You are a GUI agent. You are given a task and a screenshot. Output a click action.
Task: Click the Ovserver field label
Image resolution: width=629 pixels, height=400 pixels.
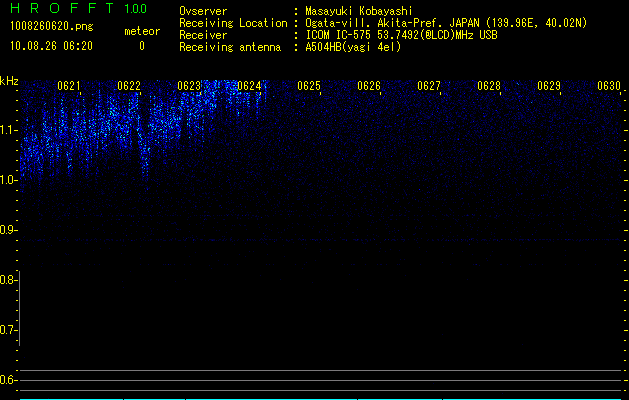coord(203,11)
